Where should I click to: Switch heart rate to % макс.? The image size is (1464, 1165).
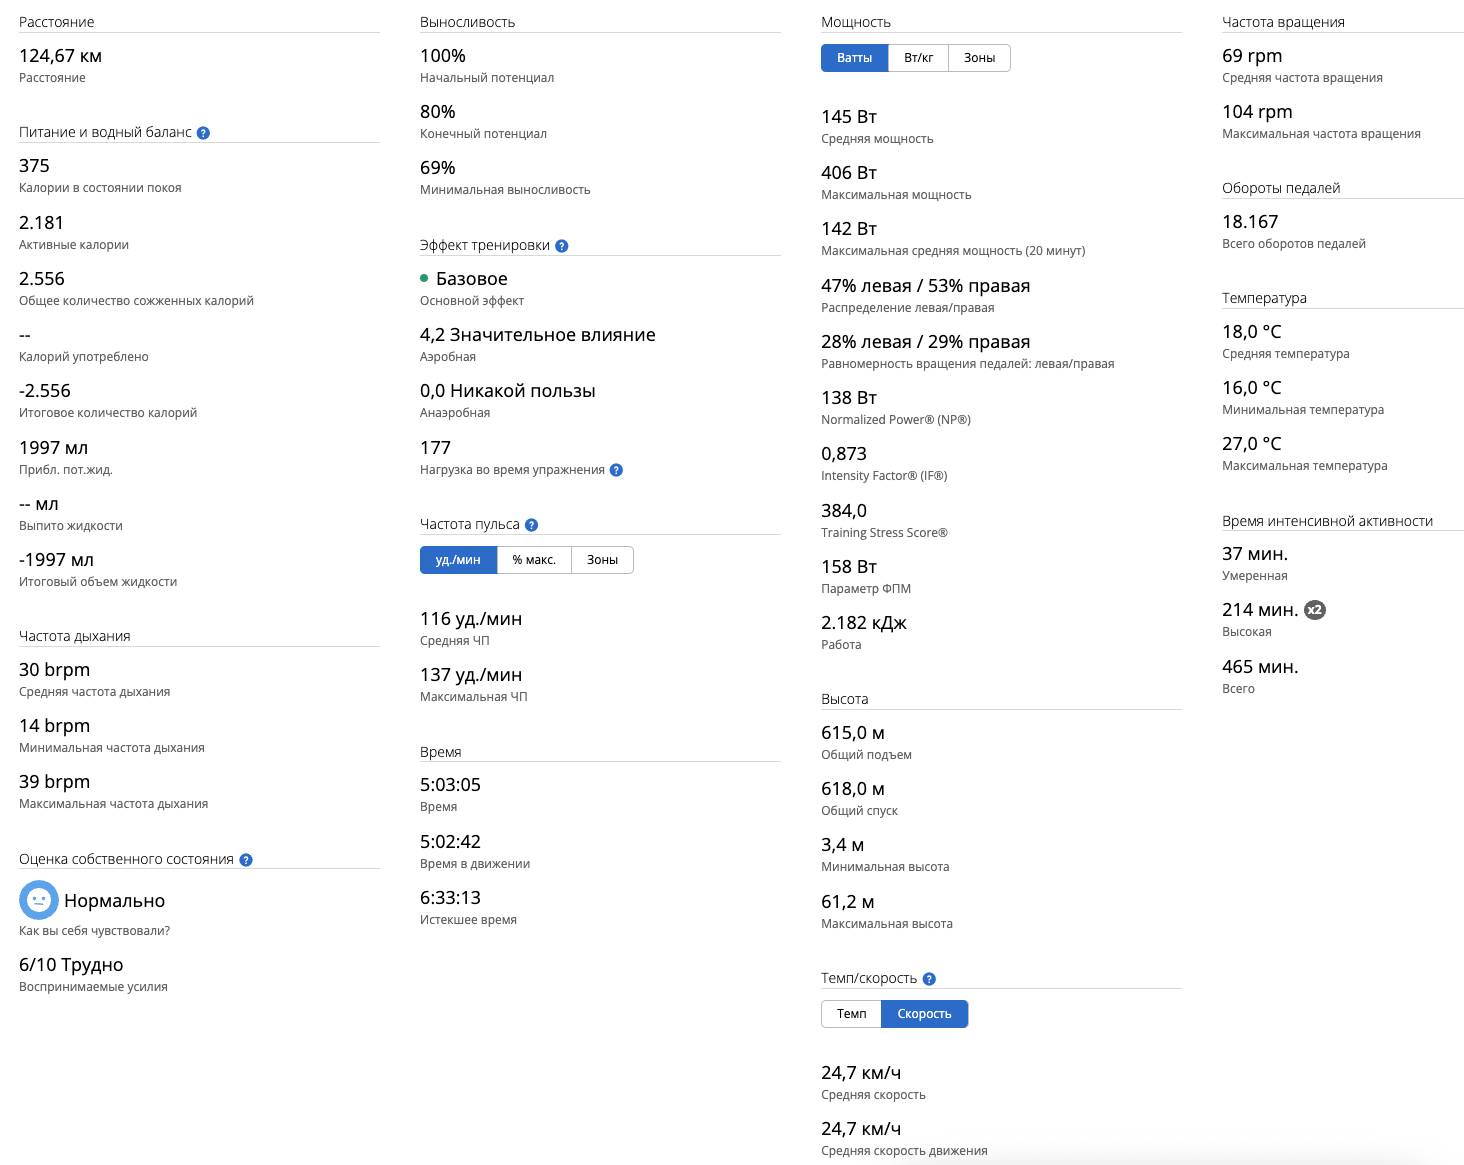534,560
